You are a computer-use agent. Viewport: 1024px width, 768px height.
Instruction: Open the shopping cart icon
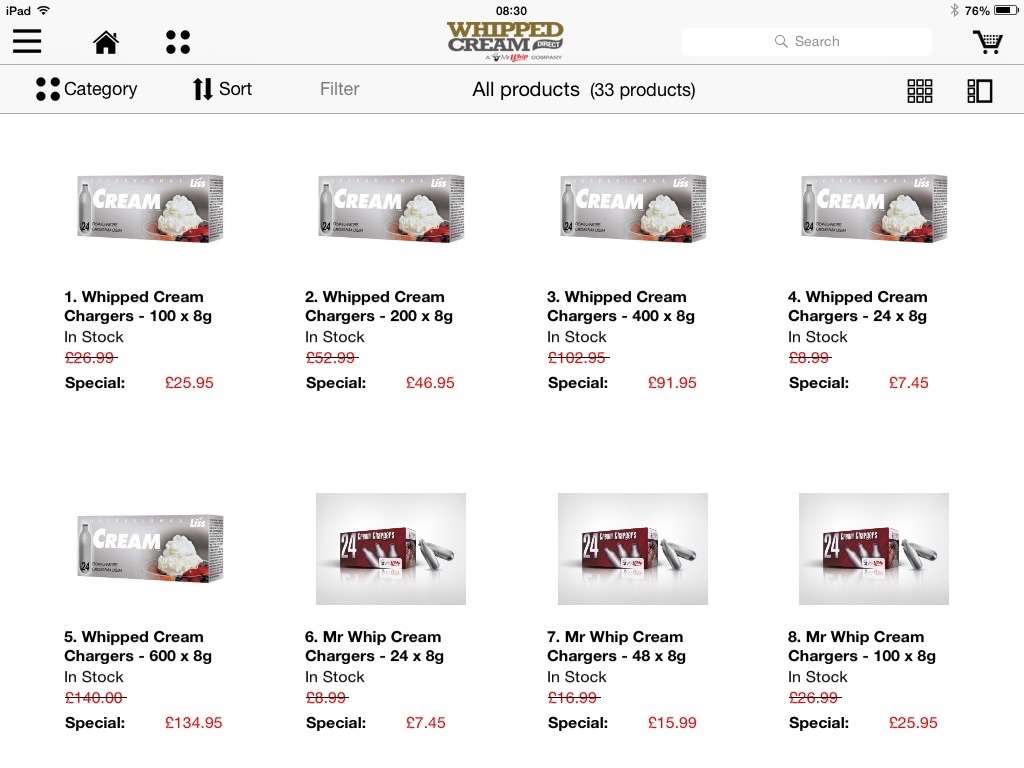coord(988,42)
